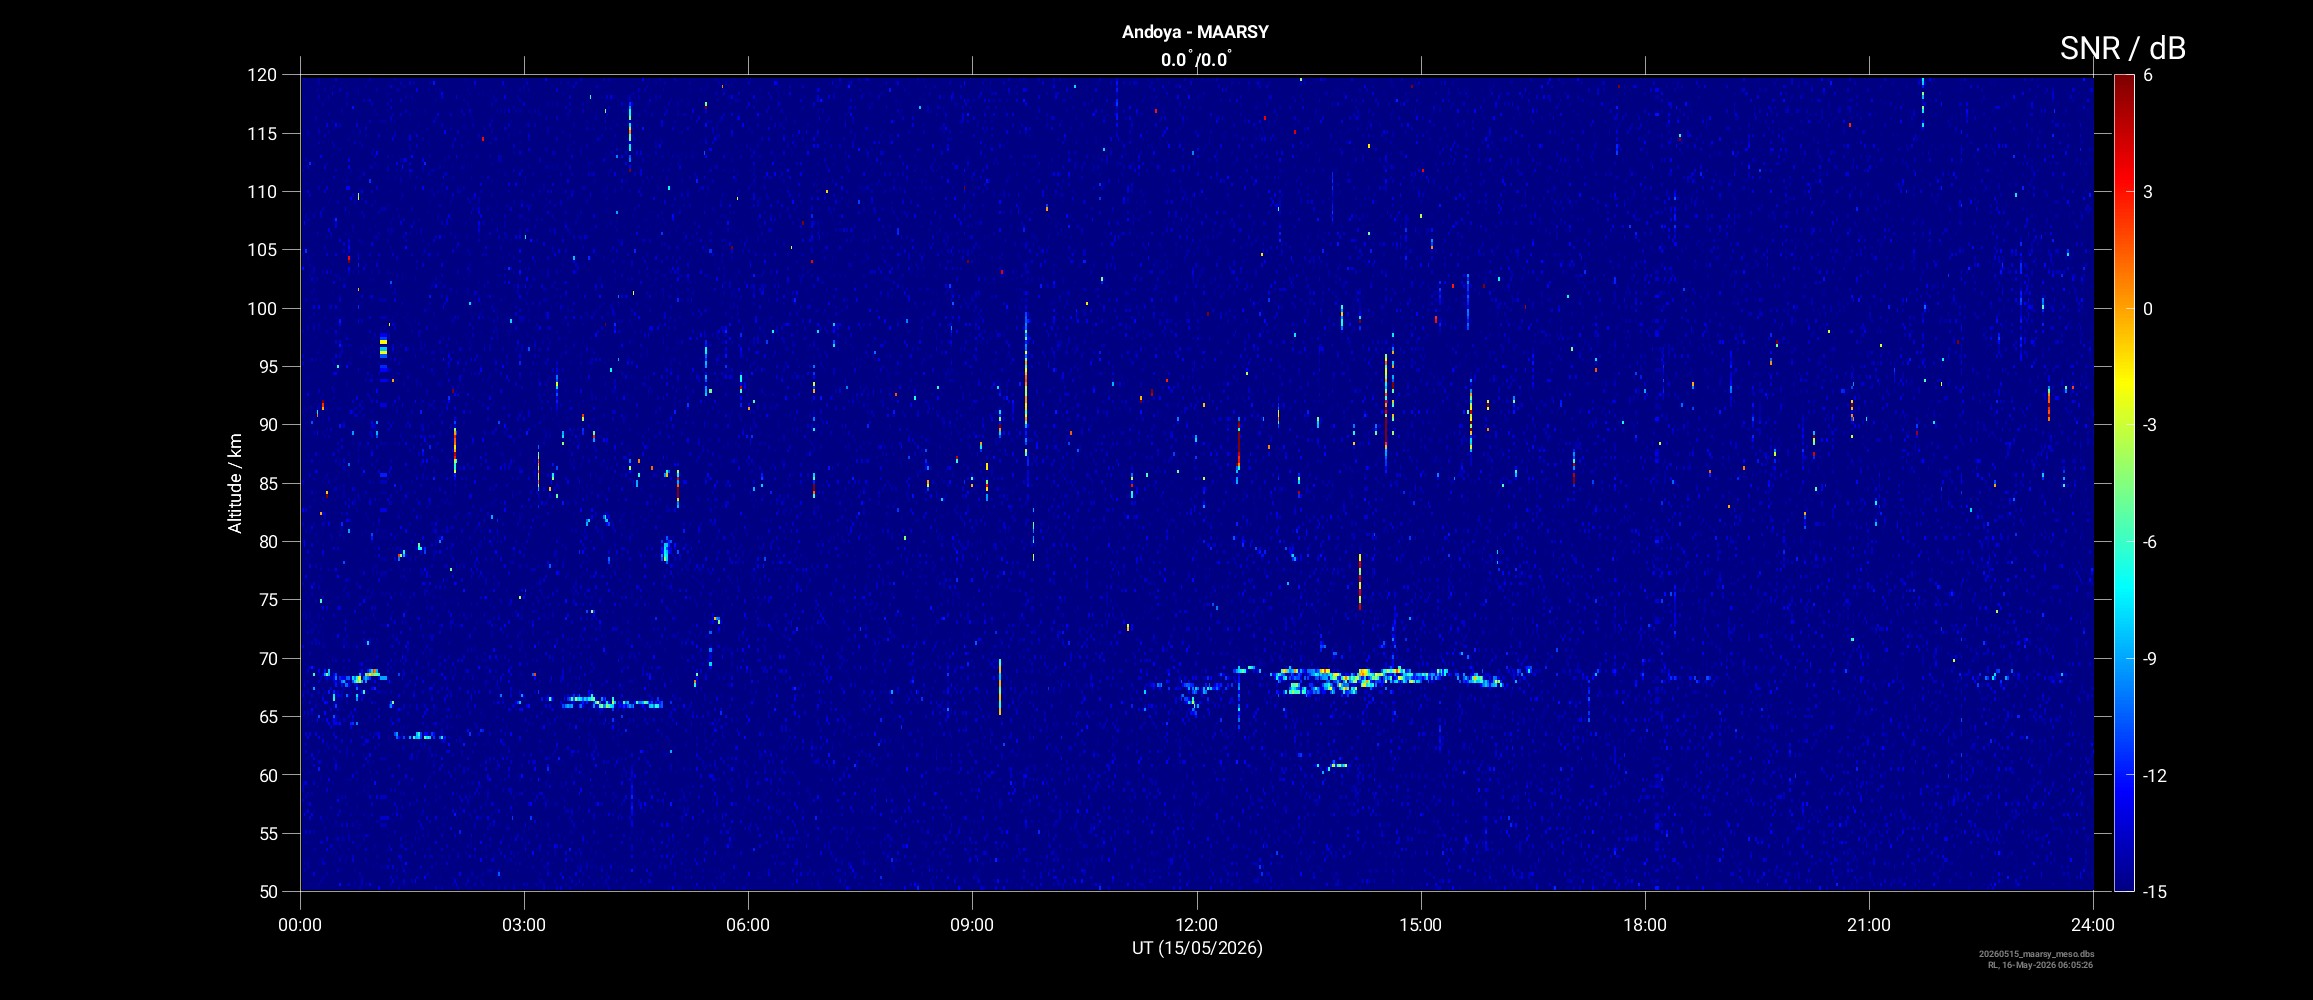Click the SNR / dB colorbar label
2313x1000 pixels.
click(2122, 48)
